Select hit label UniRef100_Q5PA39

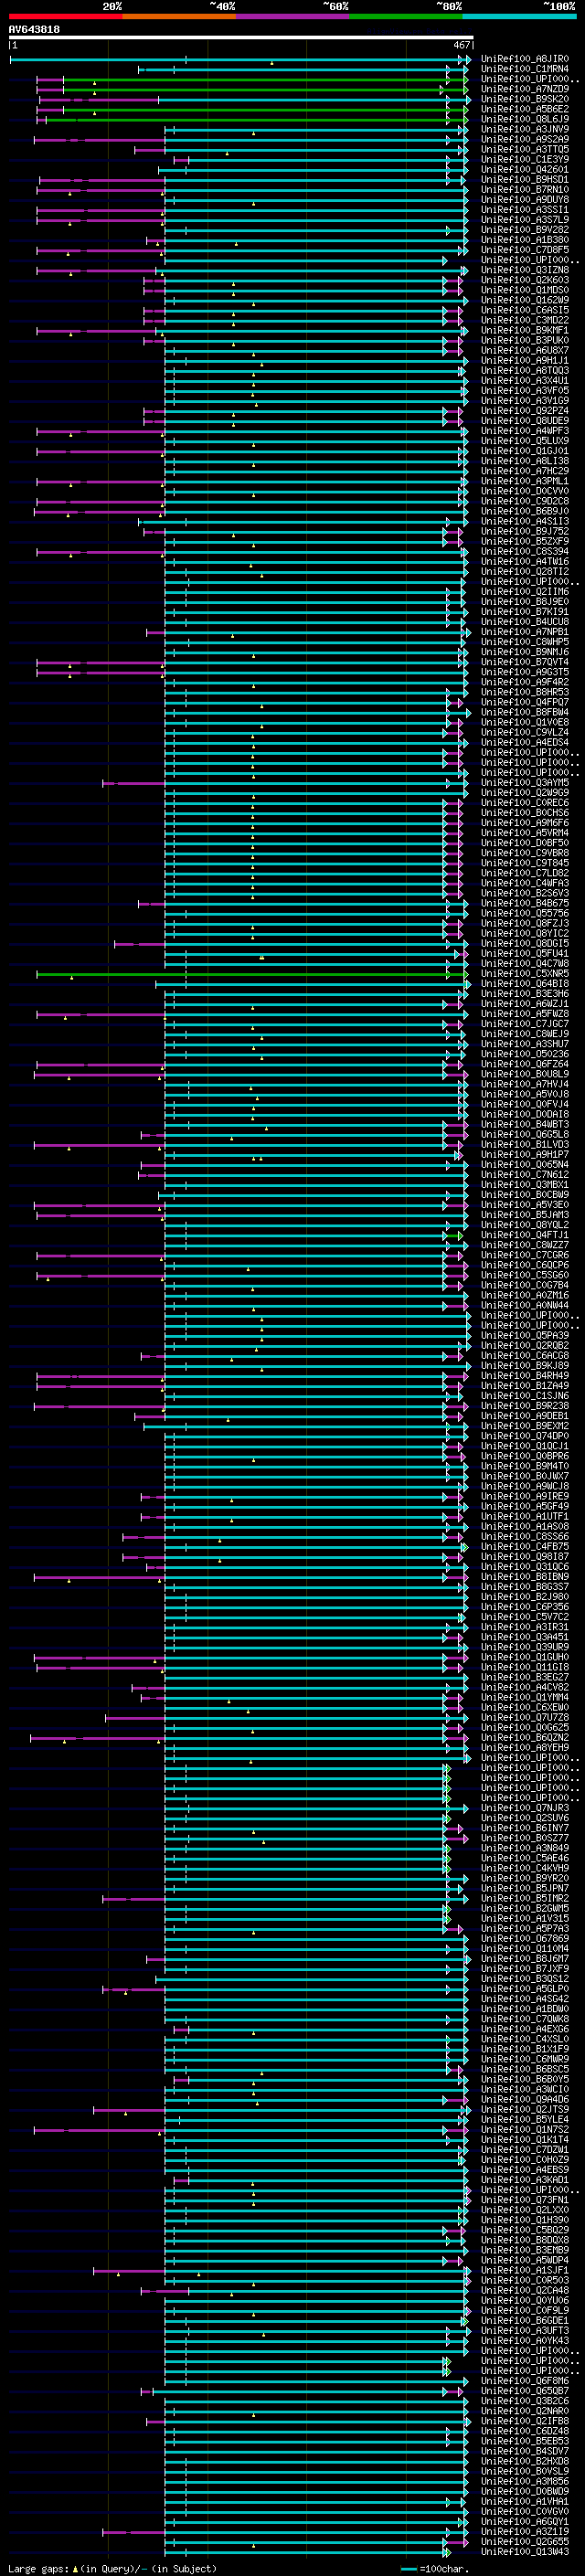[x=525, y=1336]
